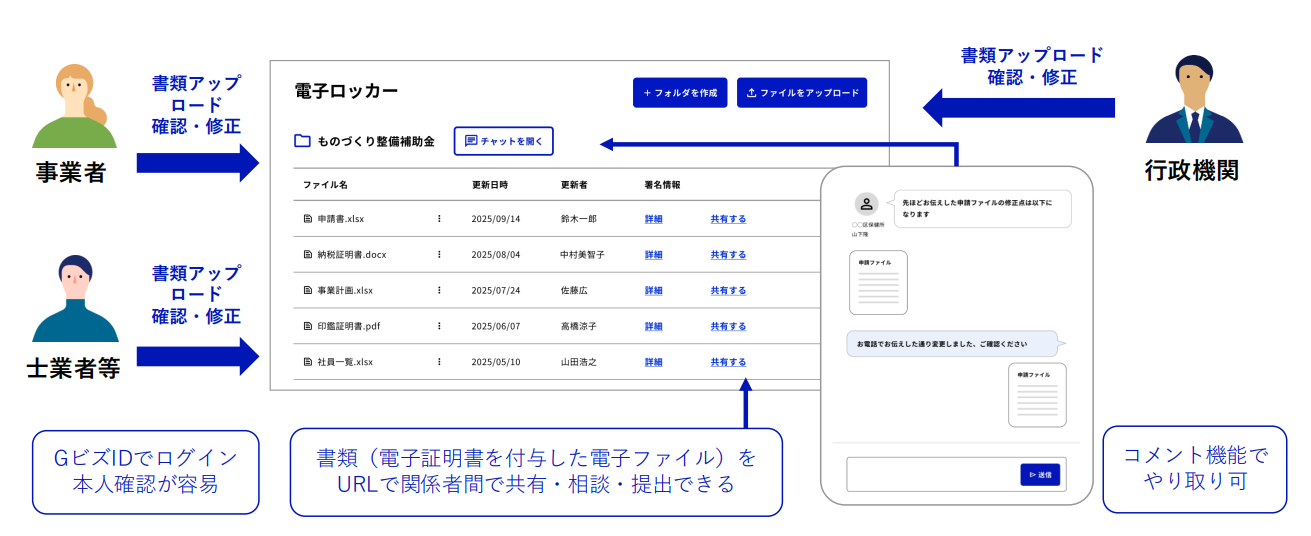Click 共有する for 印鑑証明書.pdf
The height and width of the screenshot is (536, 1311).
click(x=728, y=326)
